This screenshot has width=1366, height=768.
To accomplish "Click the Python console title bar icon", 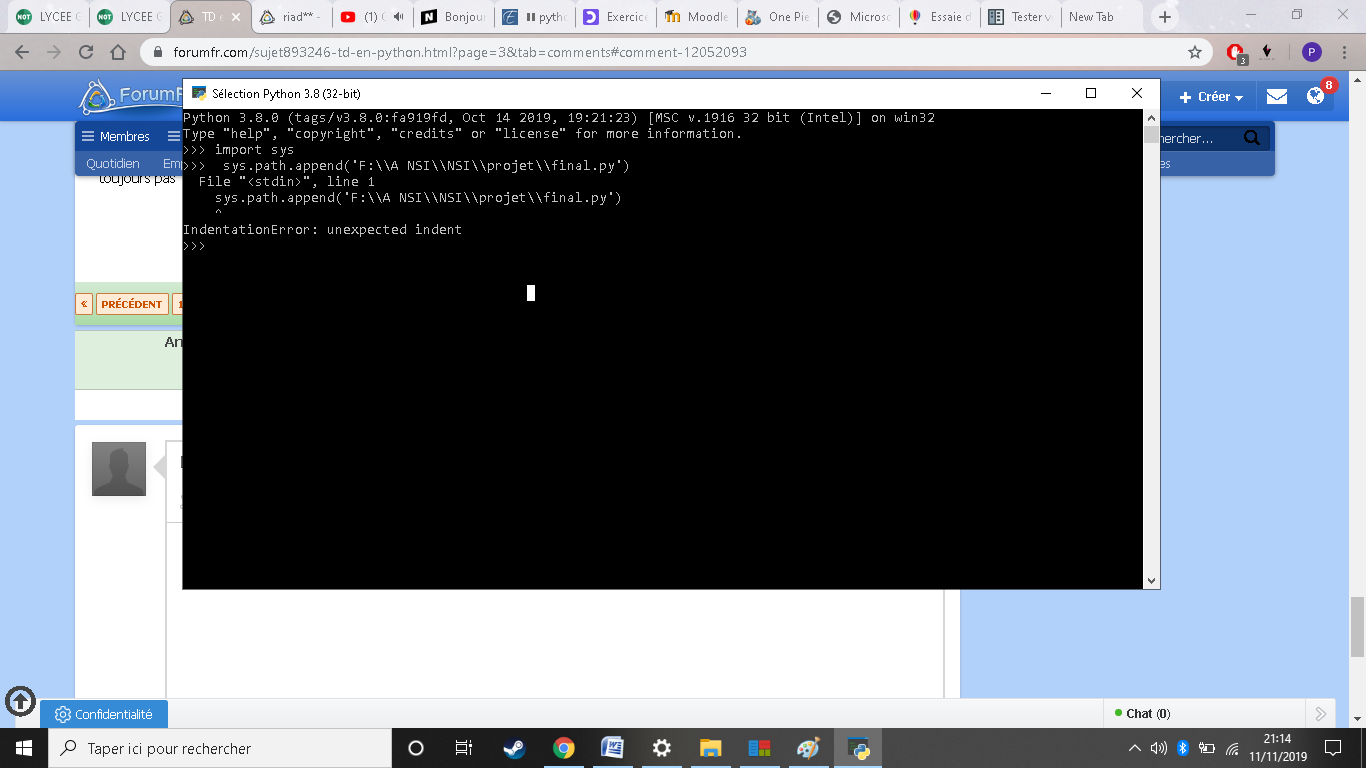I will (x=199, y=93).
